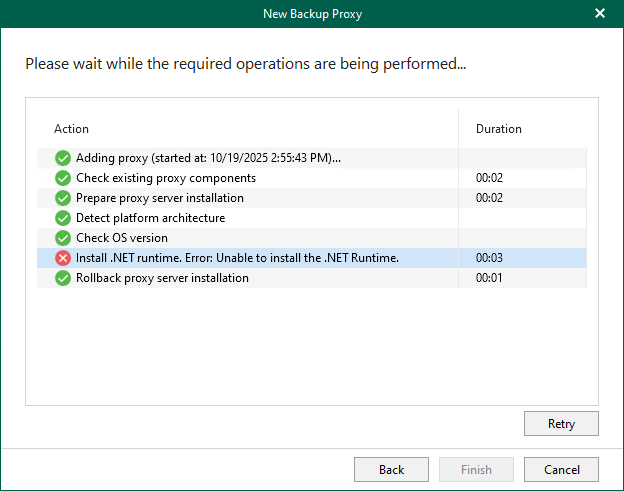Click the green check icon beside Check OS version

[63, 238]
